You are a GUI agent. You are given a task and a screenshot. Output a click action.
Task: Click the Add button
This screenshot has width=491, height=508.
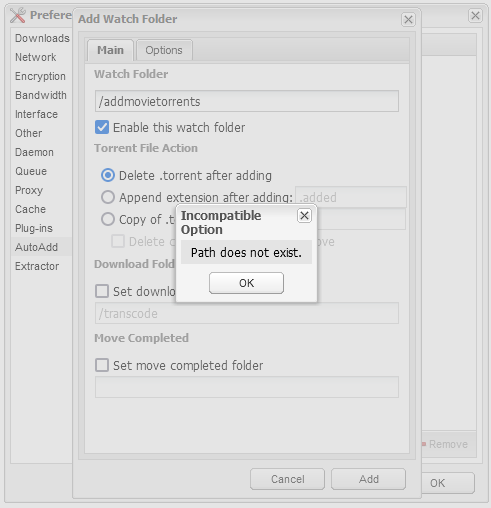(368, 479)
